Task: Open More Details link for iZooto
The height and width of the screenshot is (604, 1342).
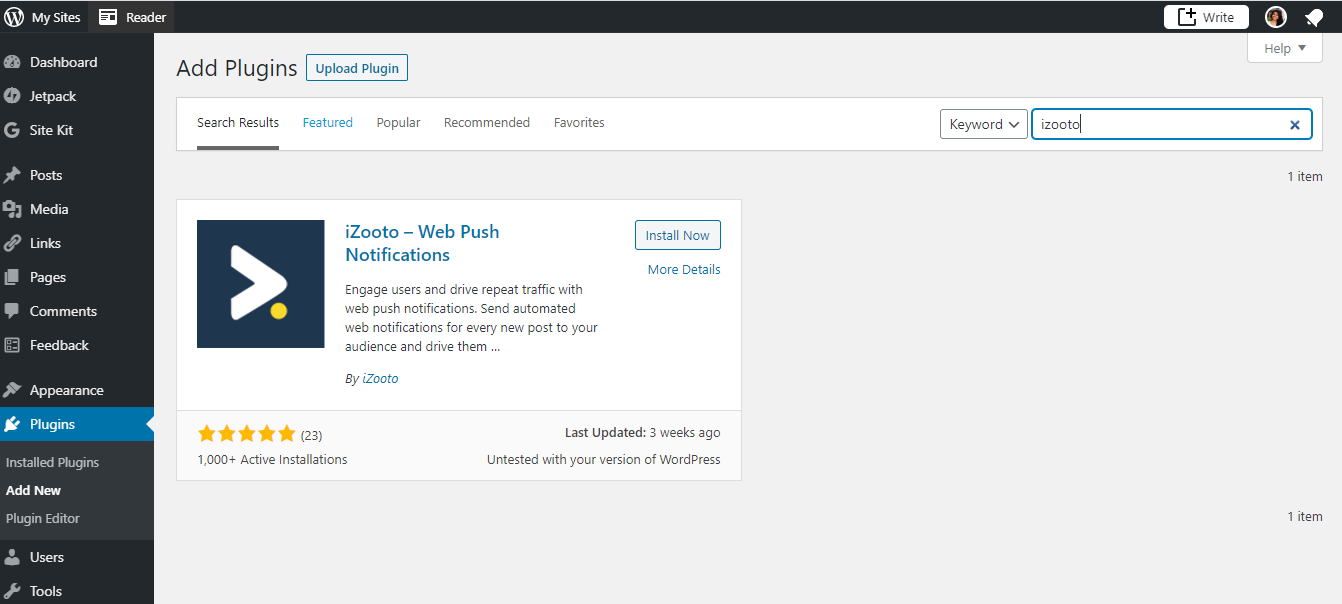Action: [x=684, y=269]
